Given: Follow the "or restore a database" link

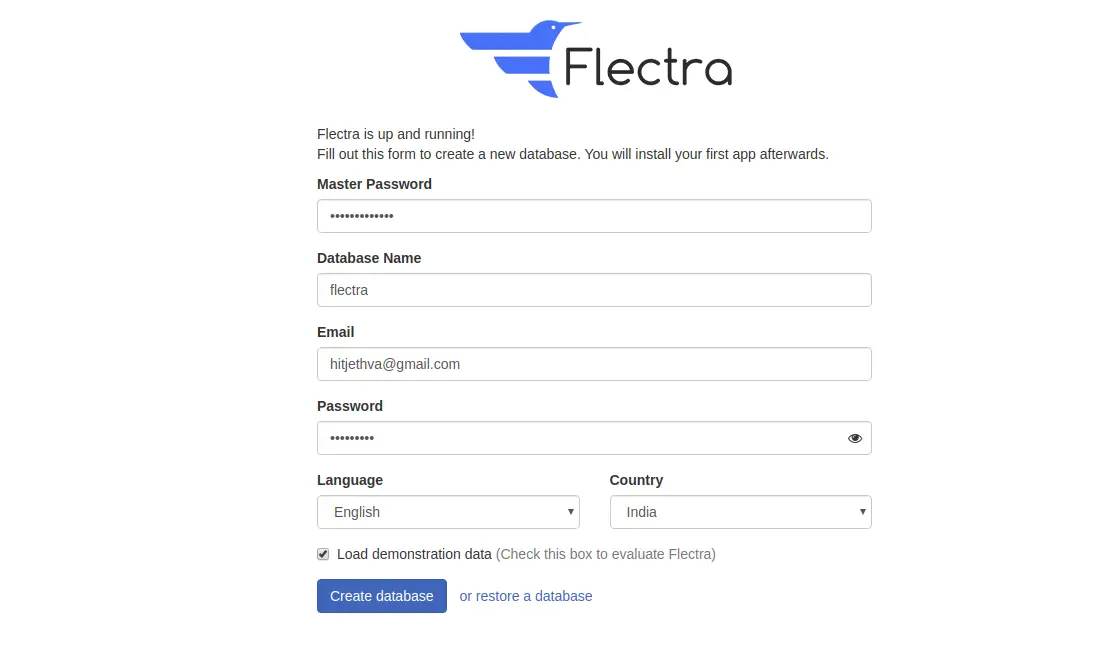Looking at the screenshot, I should point(526,596).
